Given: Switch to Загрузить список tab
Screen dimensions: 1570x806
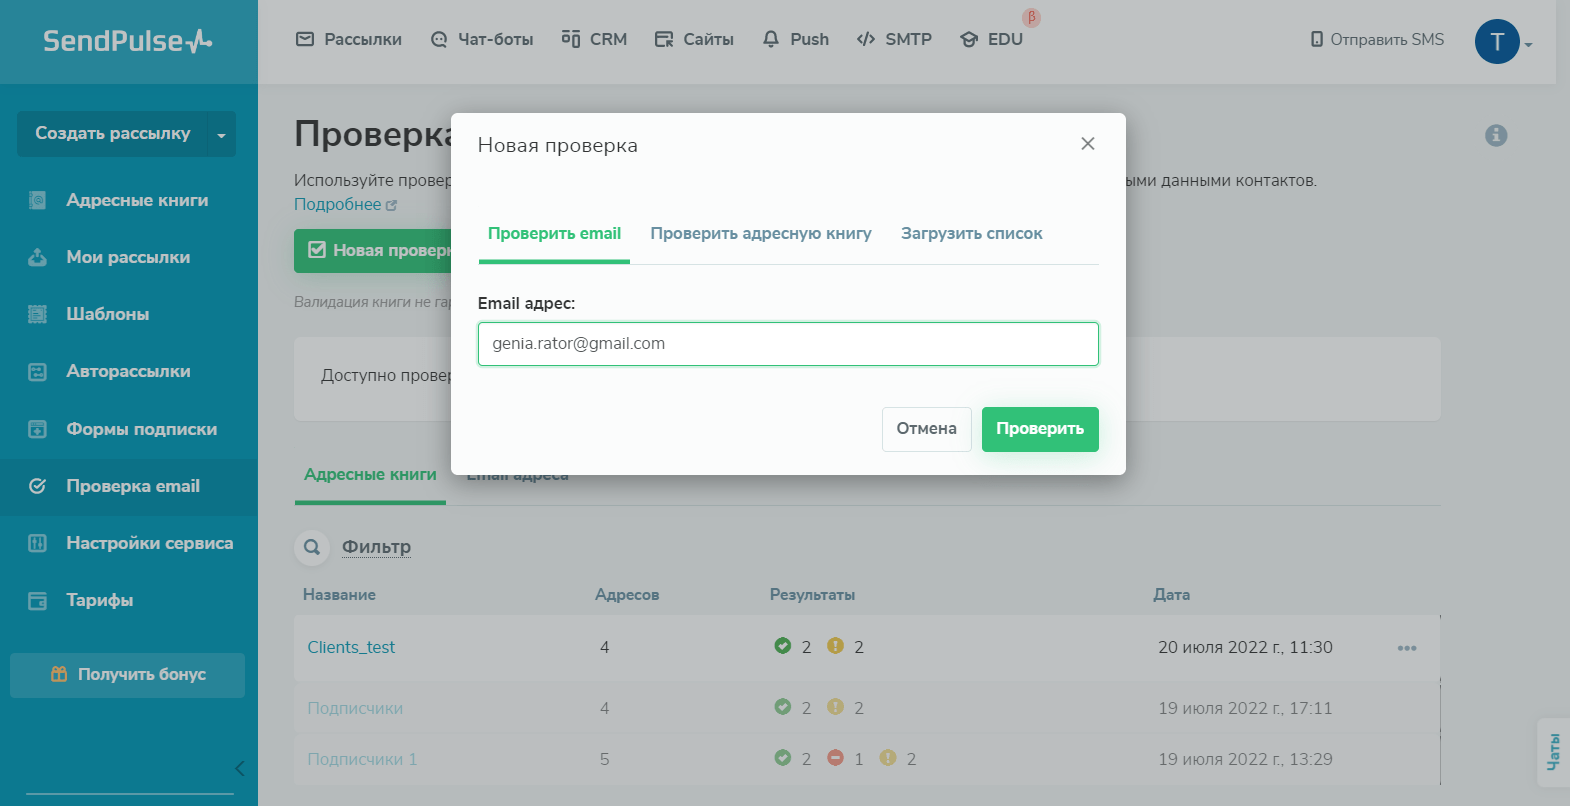Looking at the screenshot, I should pos(971,234).
